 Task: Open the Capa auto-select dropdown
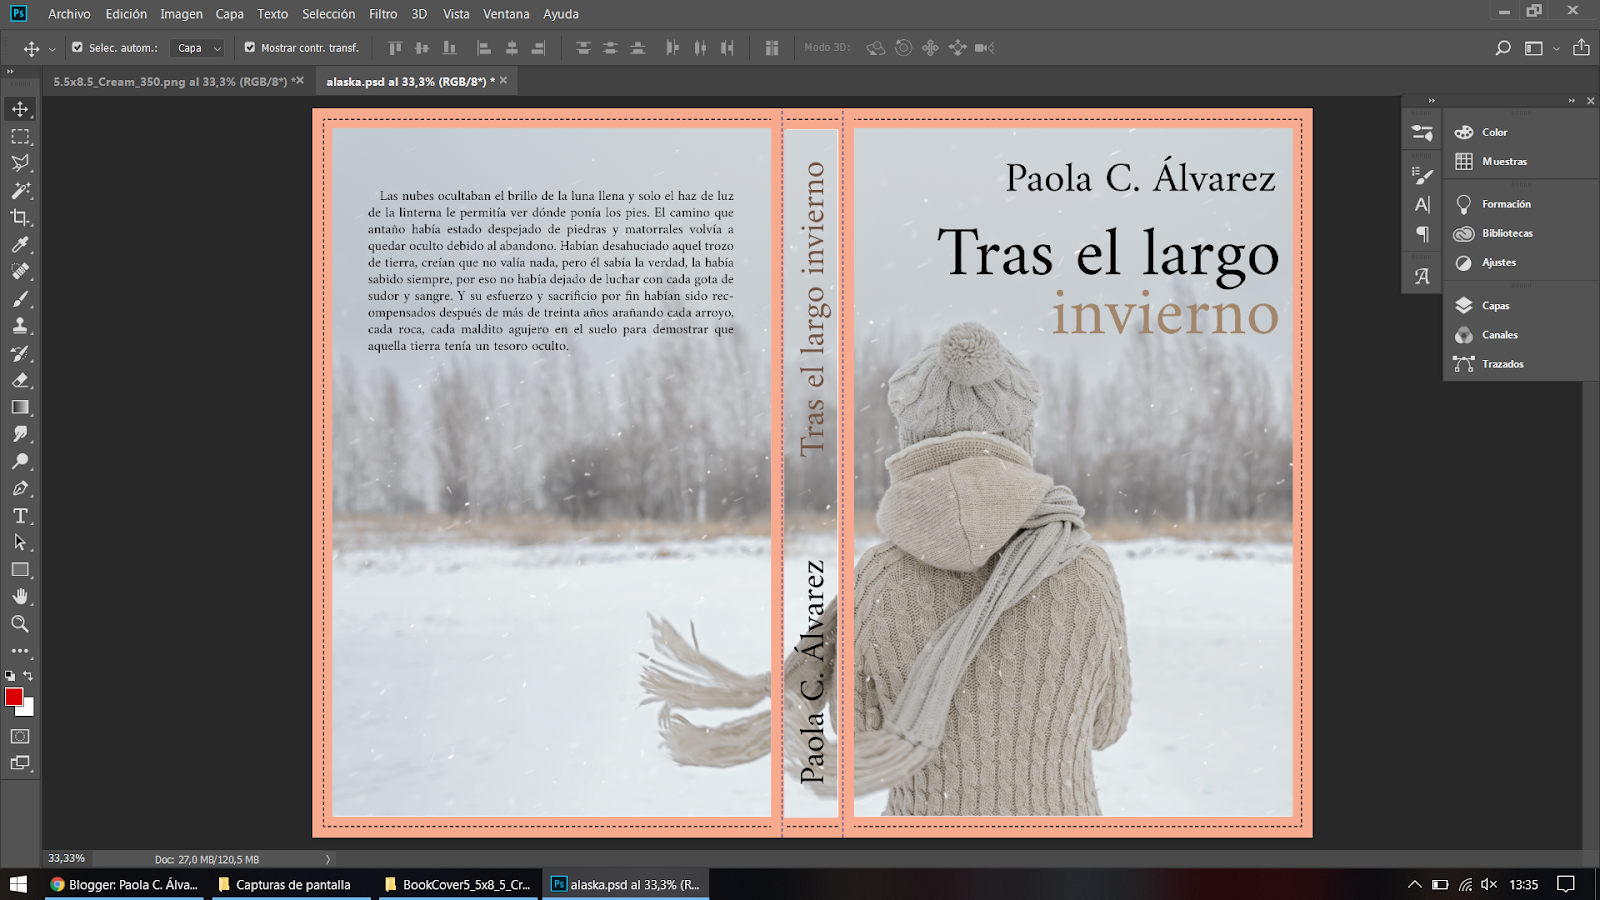tap(198, 48)
